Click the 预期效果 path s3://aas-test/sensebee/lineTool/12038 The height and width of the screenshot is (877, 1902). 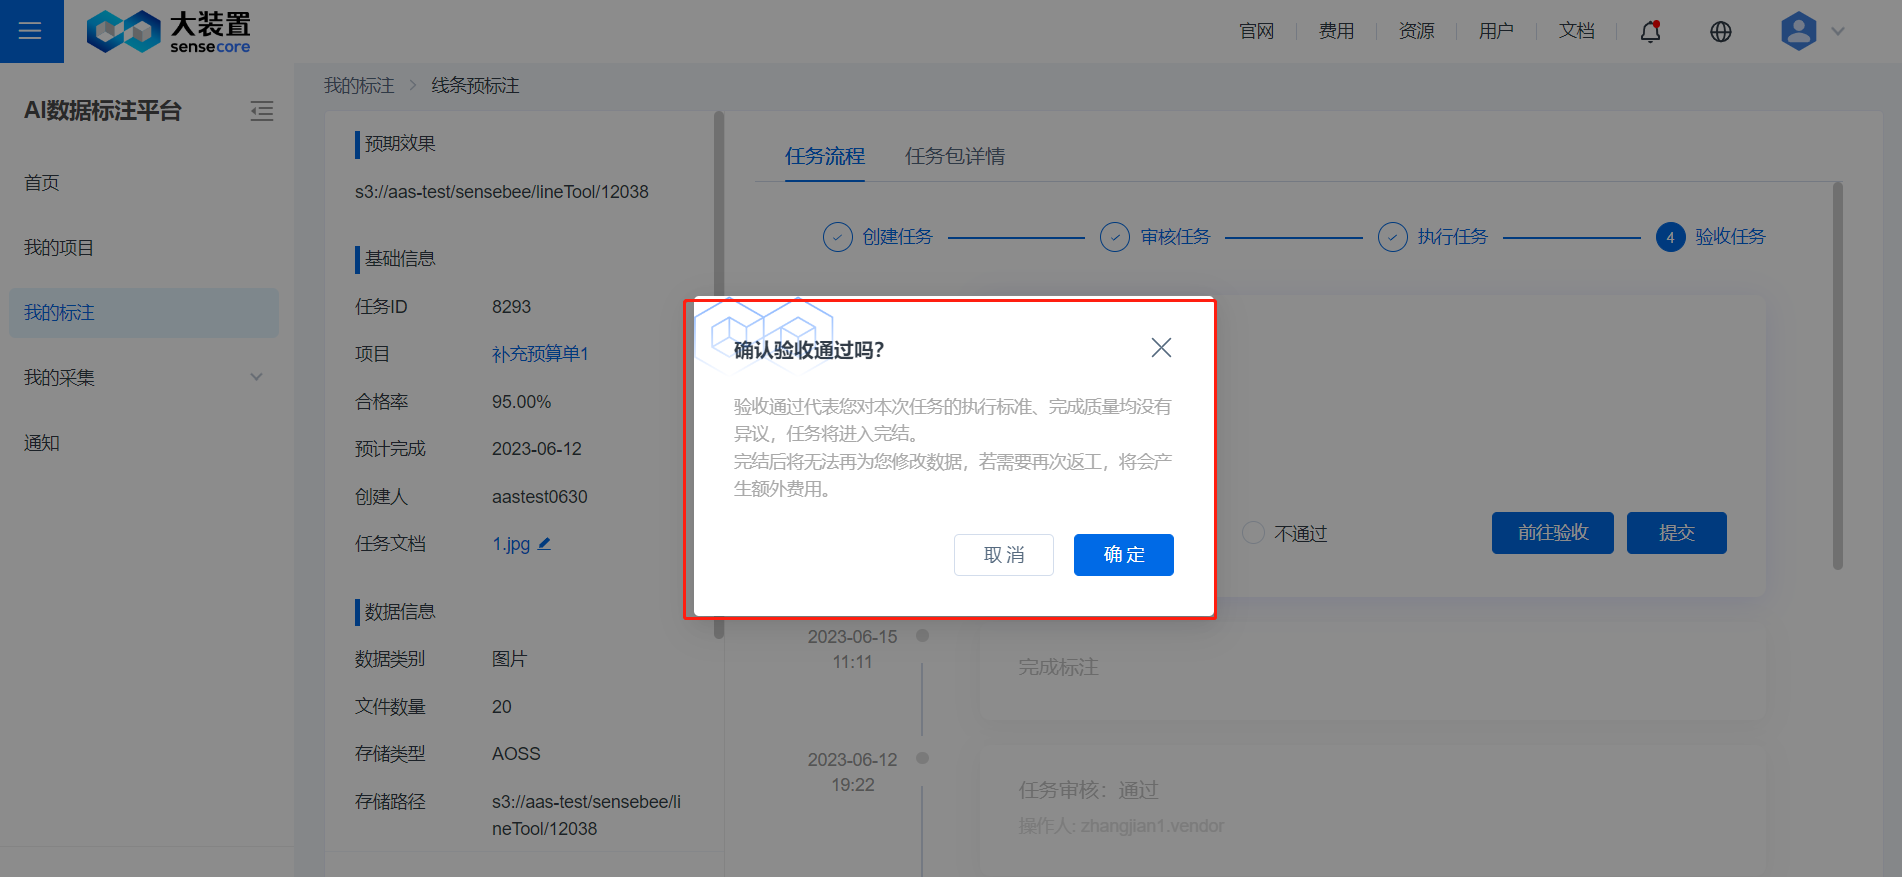tap(502, 192)
